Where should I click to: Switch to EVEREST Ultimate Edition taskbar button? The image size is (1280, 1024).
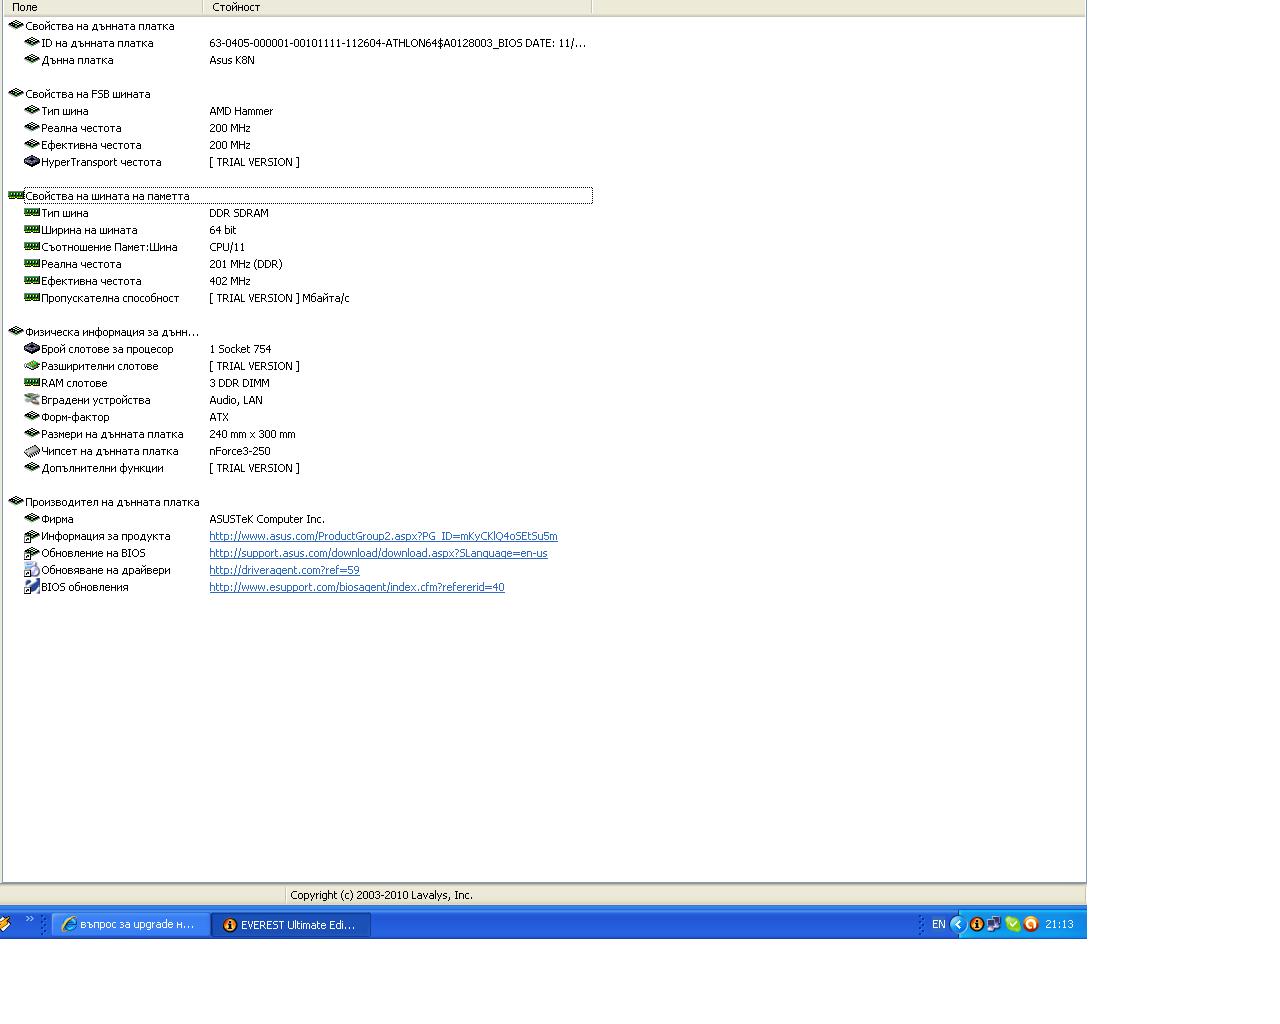click(x=290, y=925)
